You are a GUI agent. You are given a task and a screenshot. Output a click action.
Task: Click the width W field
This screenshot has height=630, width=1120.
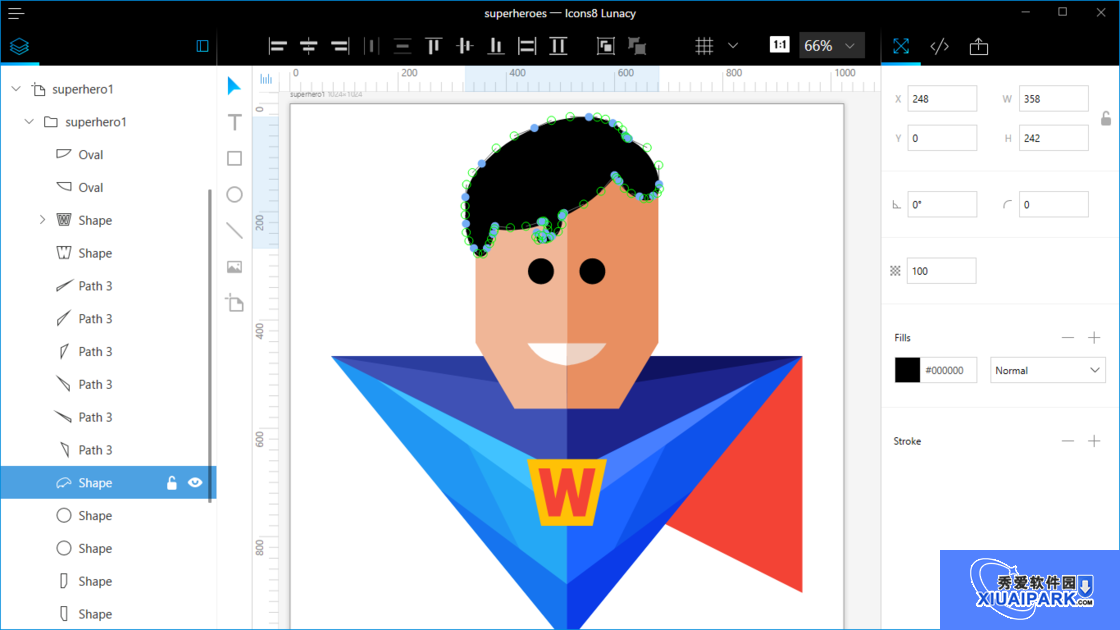[1054, 99]
